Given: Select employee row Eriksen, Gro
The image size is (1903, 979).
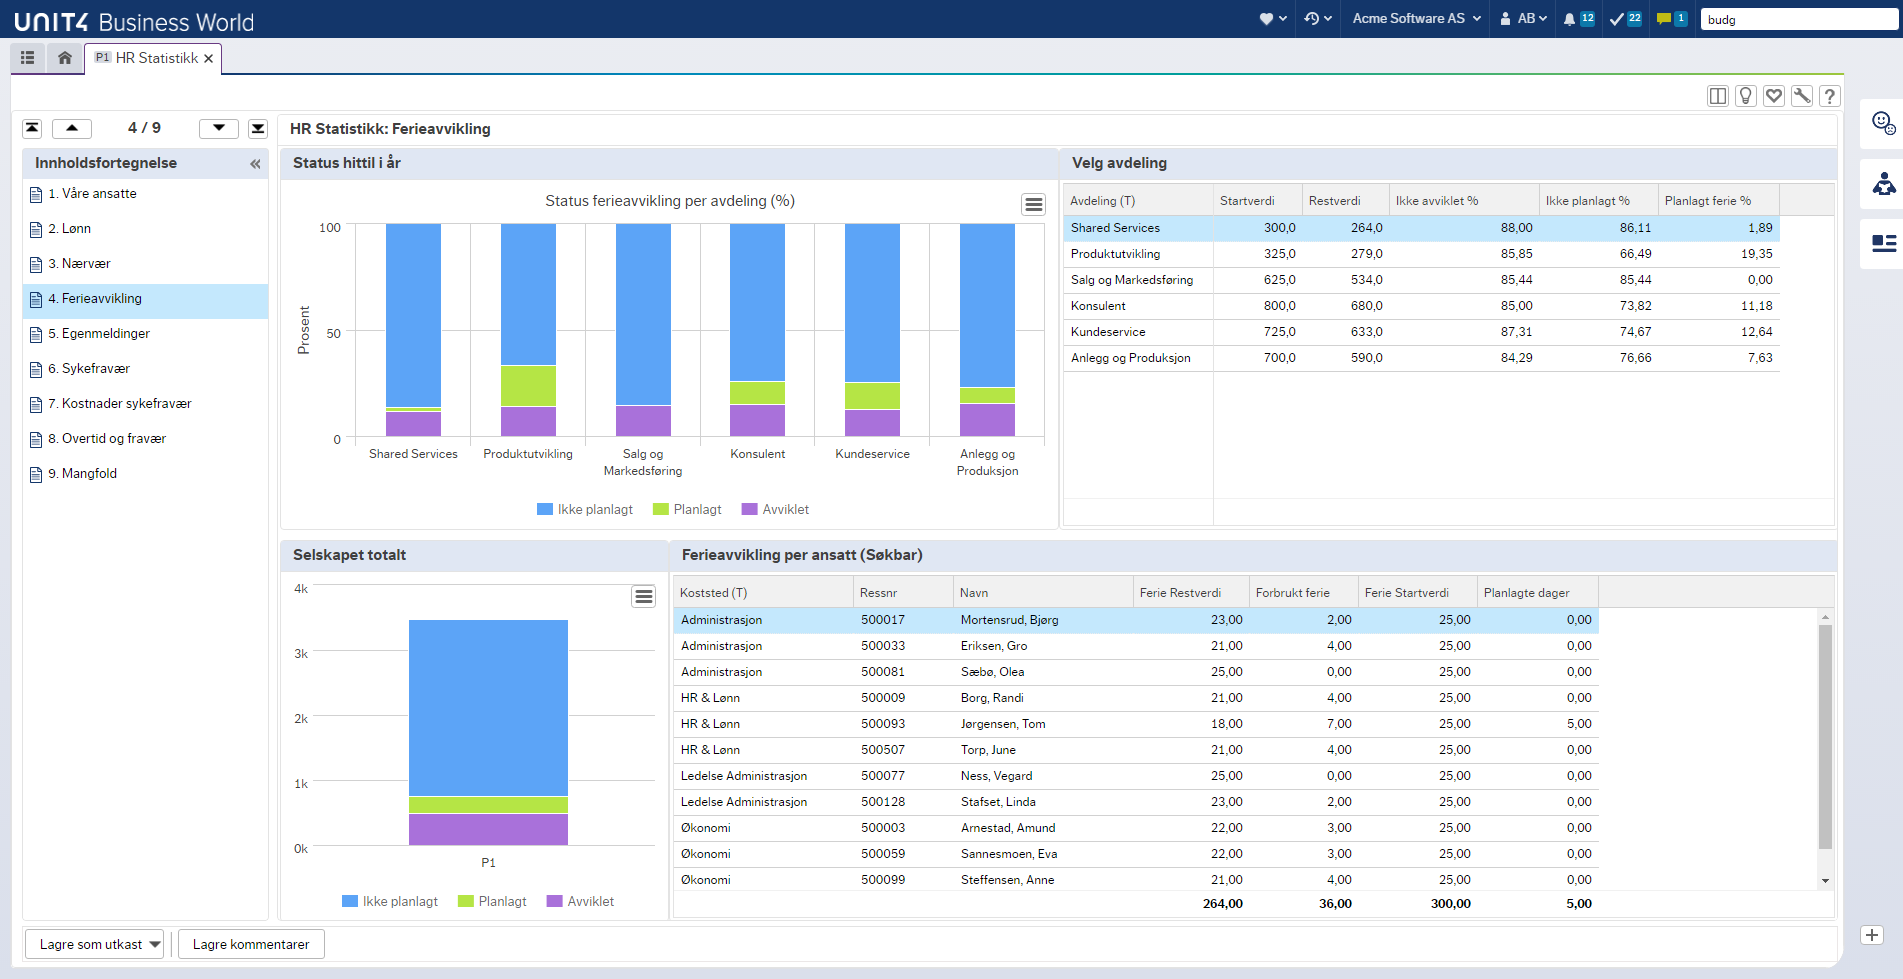Looking at the screenshot, I should [x=1136, y=646].
